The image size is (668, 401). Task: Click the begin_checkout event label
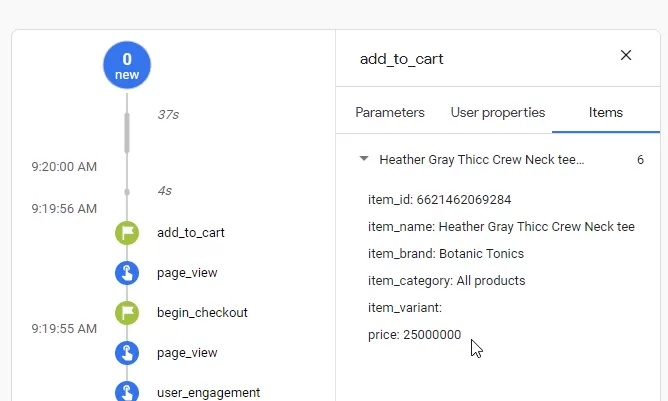point(202,313)
